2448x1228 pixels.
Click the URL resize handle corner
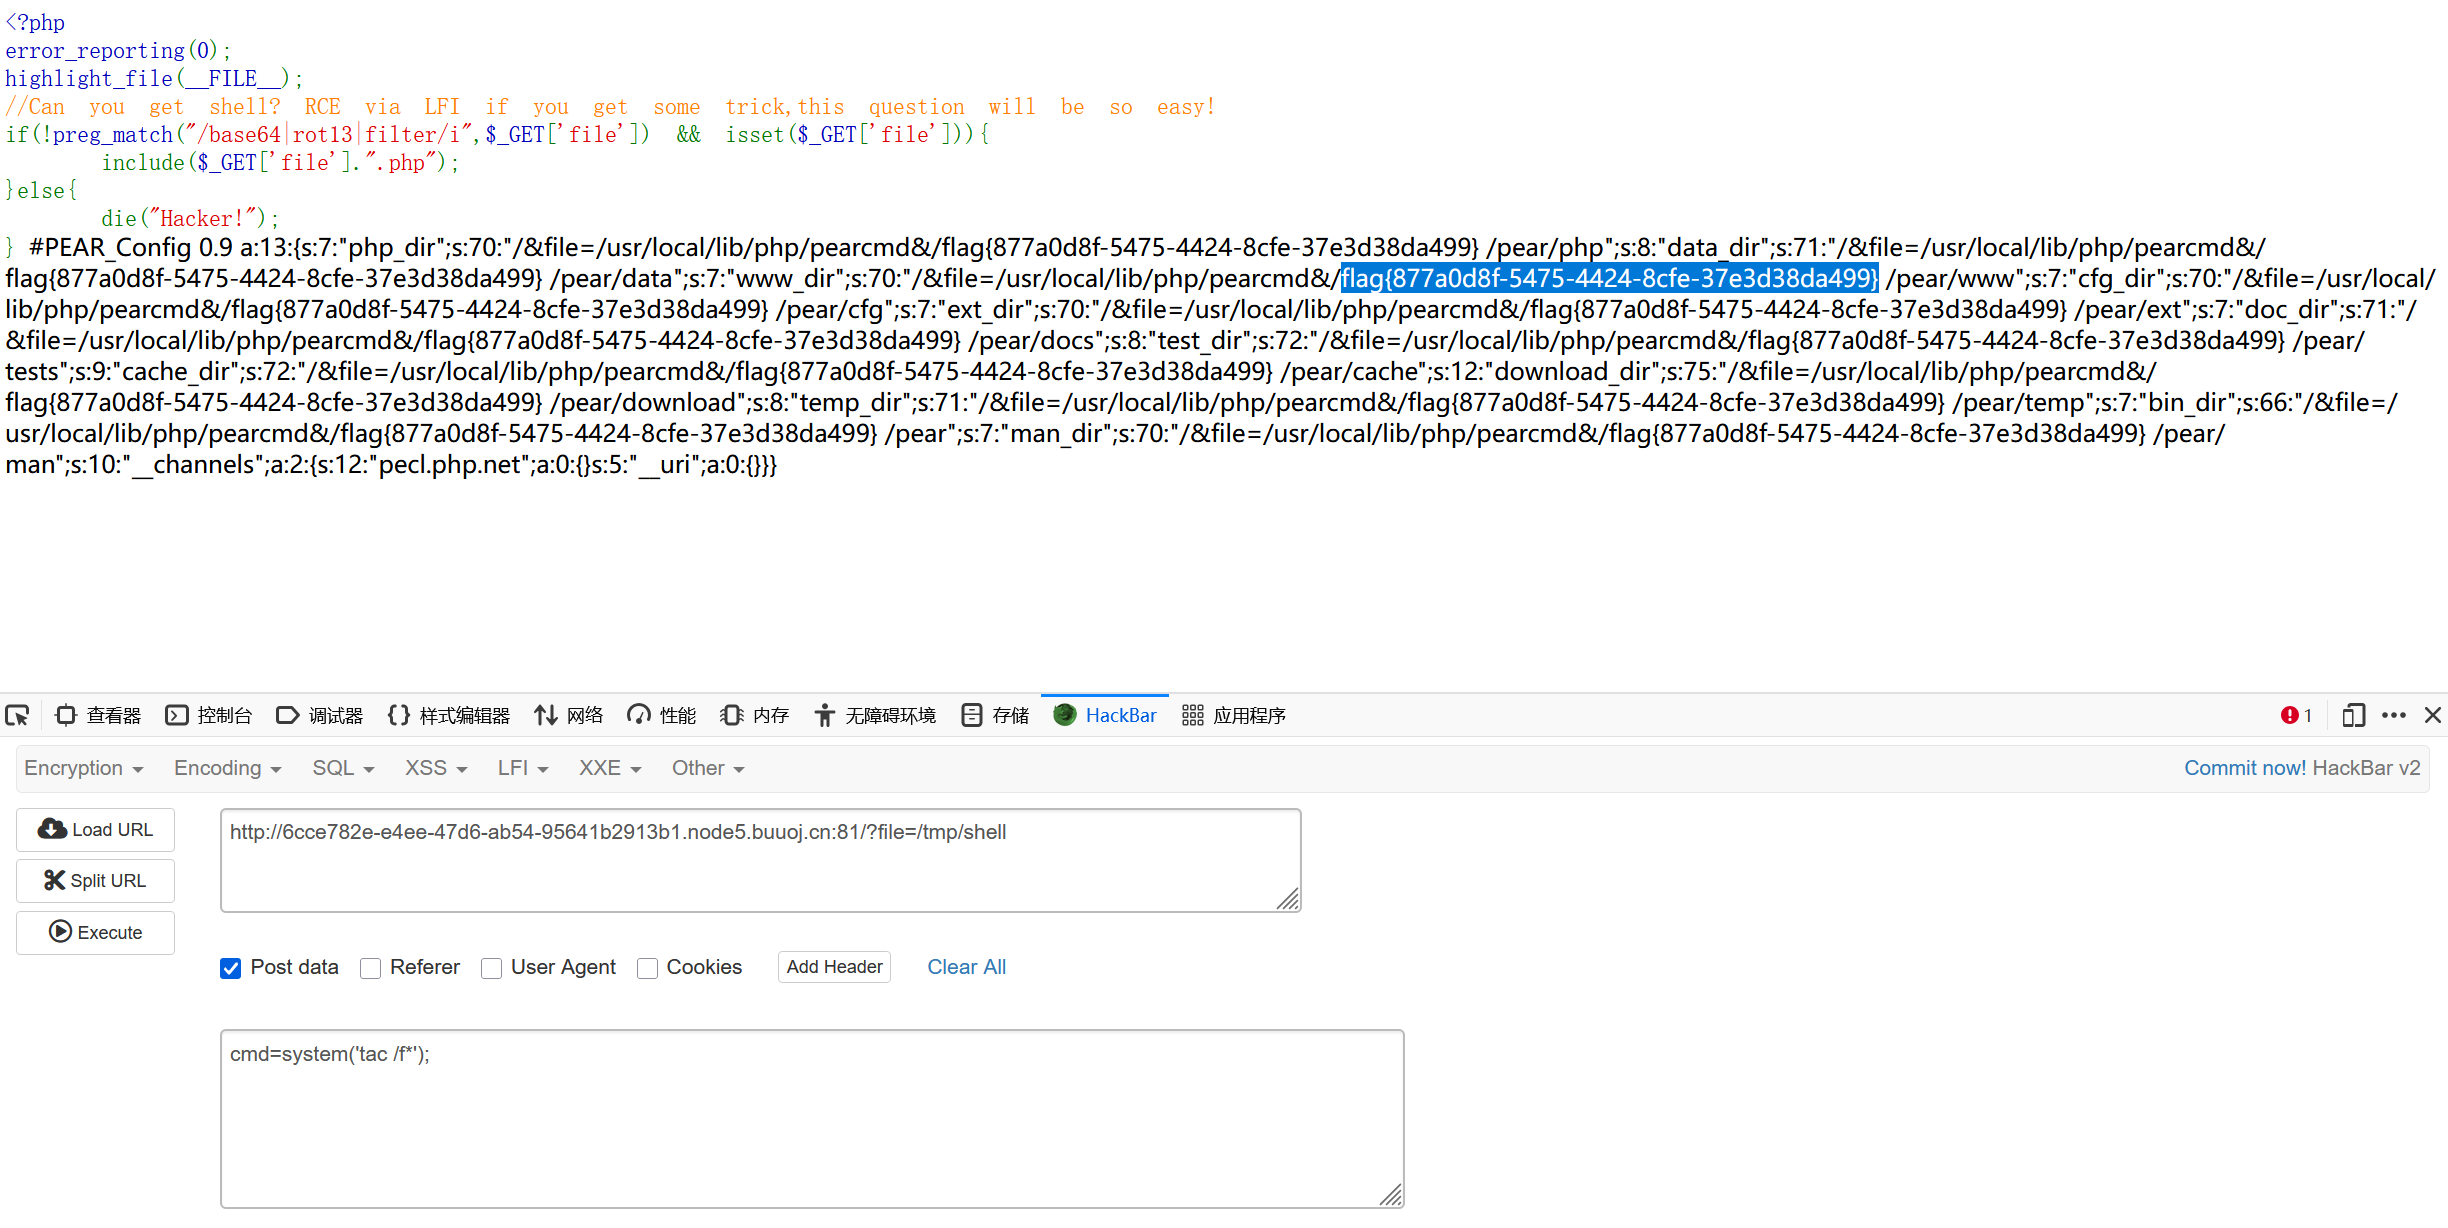[1288, 900]
